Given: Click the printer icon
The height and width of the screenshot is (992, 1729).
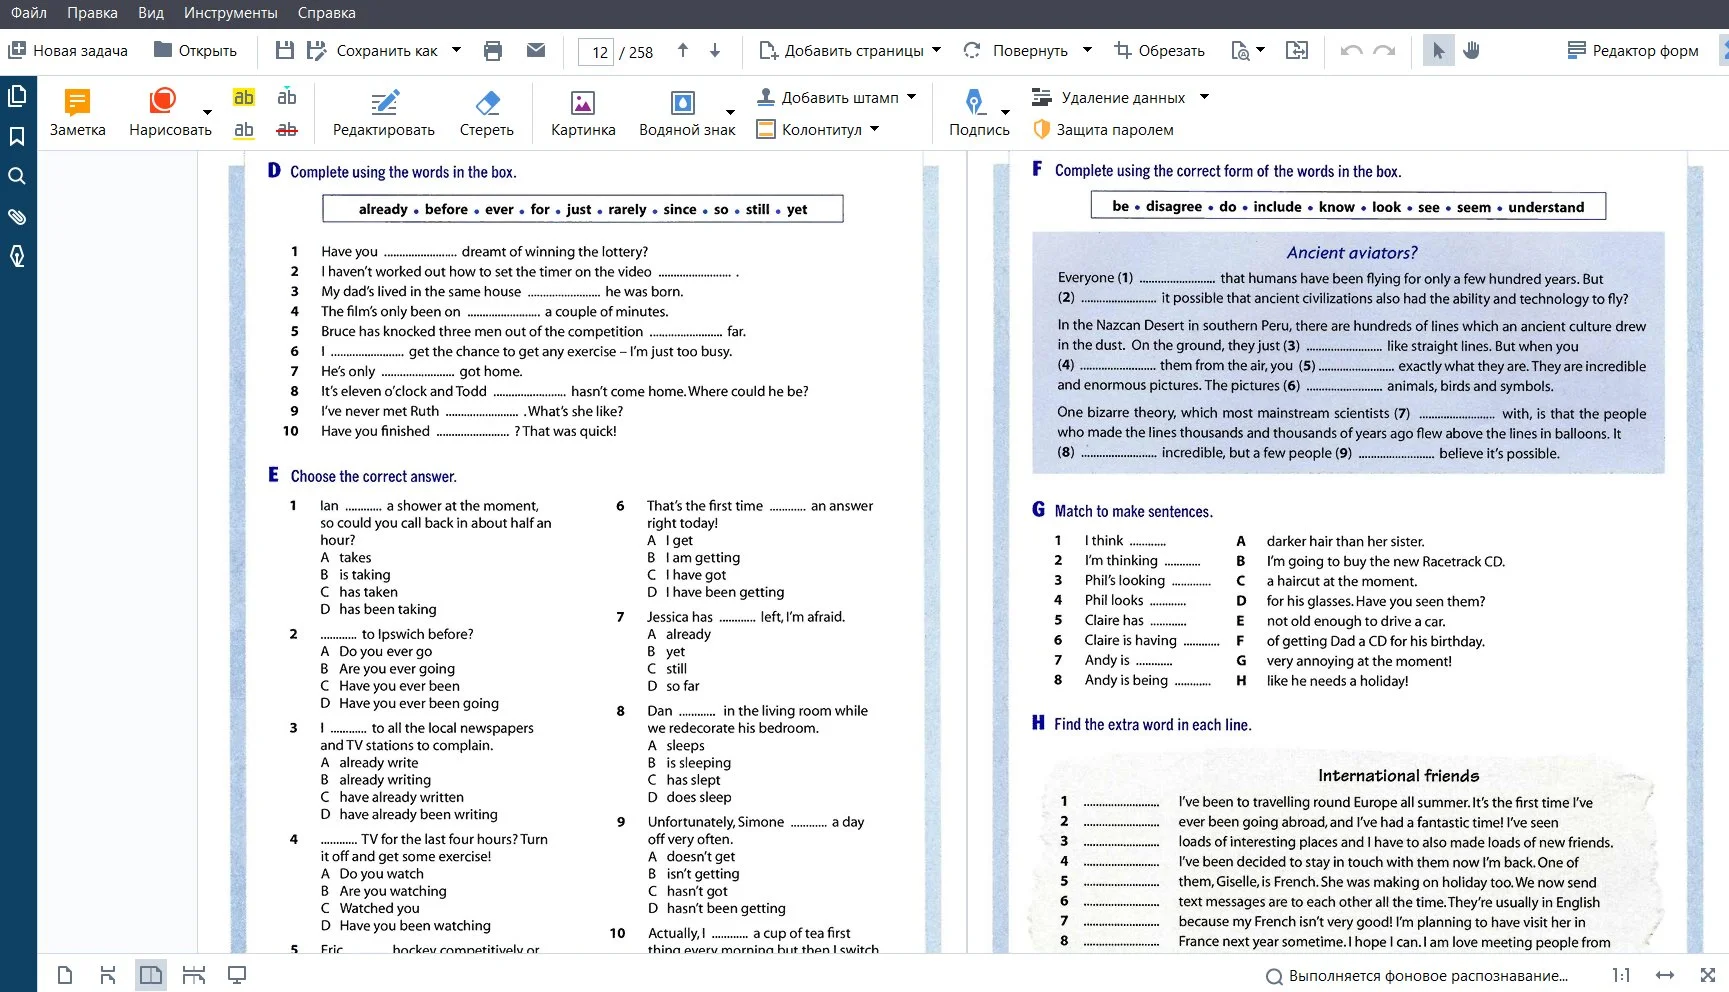Looking at the screenshot, I should pyautogui.click(x=493, y=50).
